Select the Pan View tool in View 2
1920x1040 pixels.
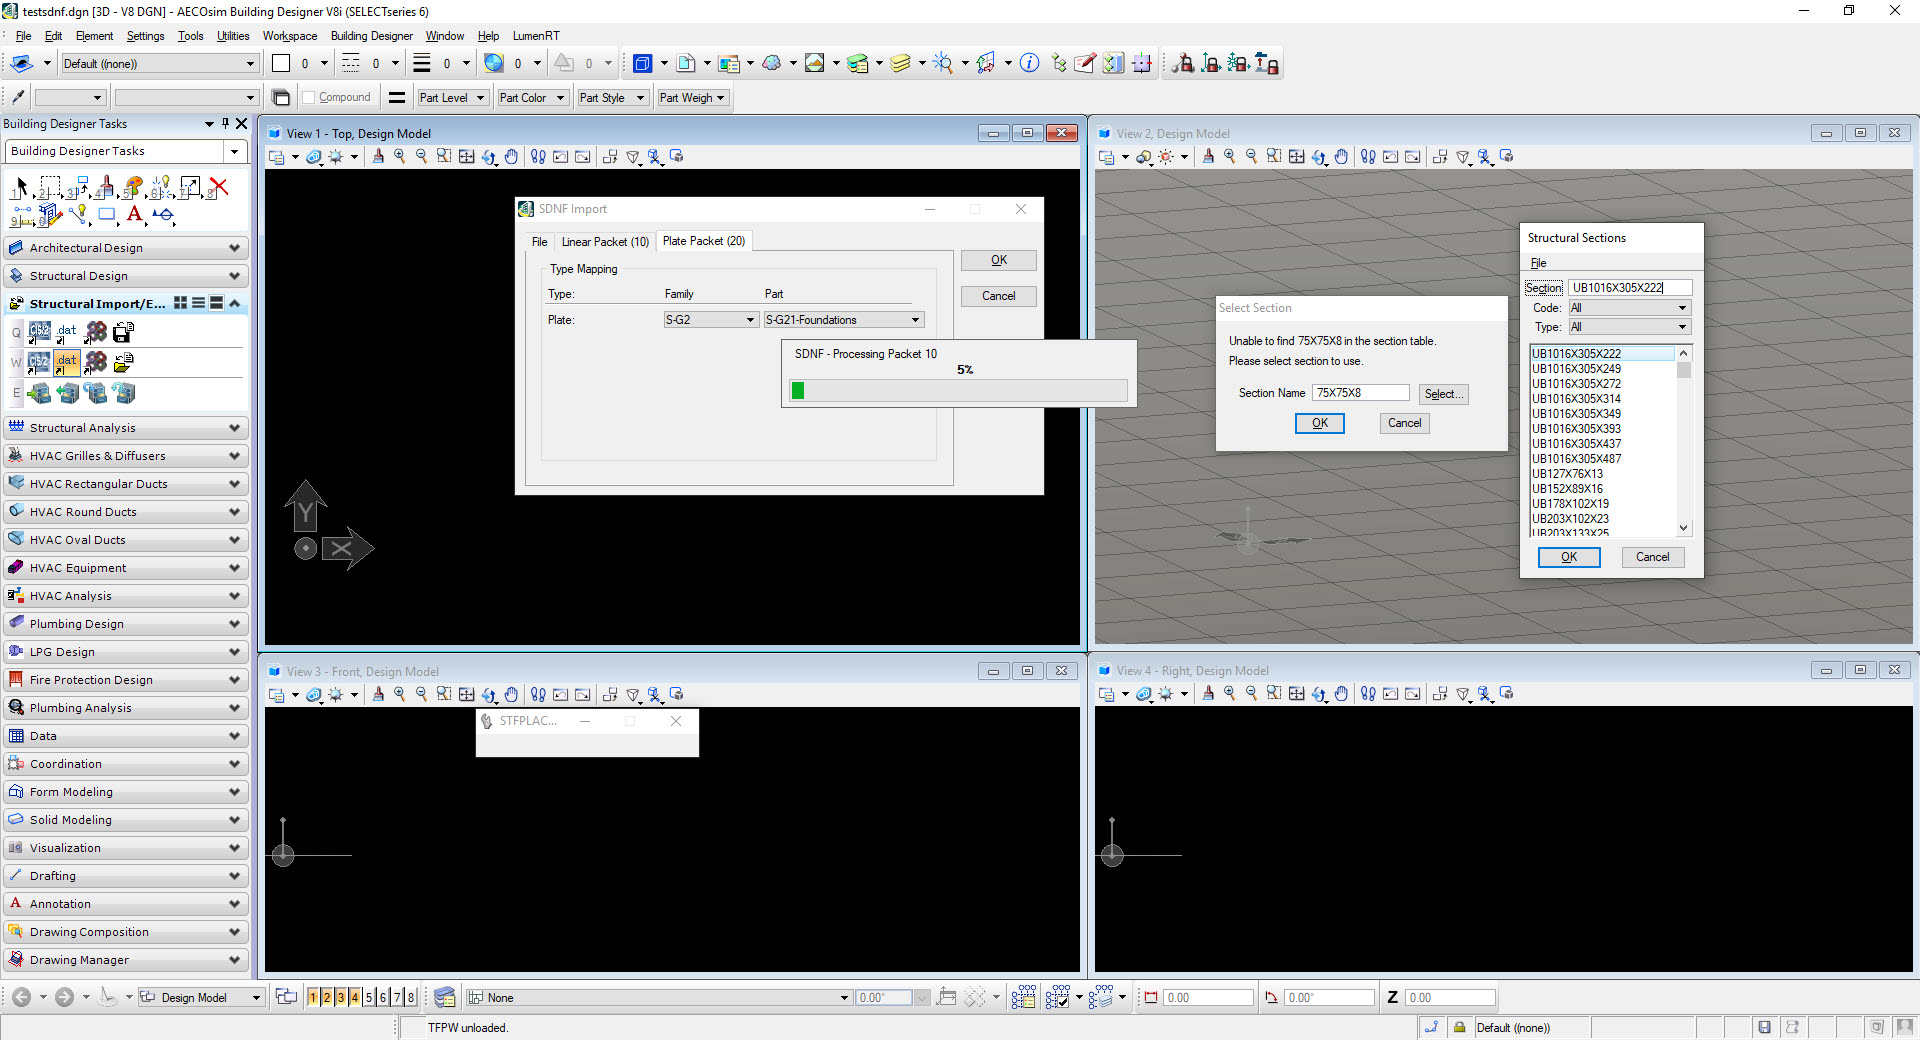(1342, 157)
